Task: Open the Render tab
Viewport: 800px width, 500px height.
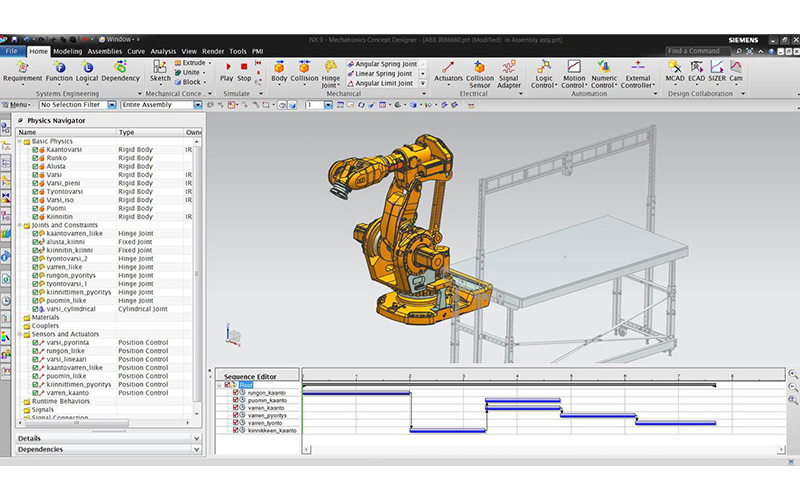Action: click(213, 51)
